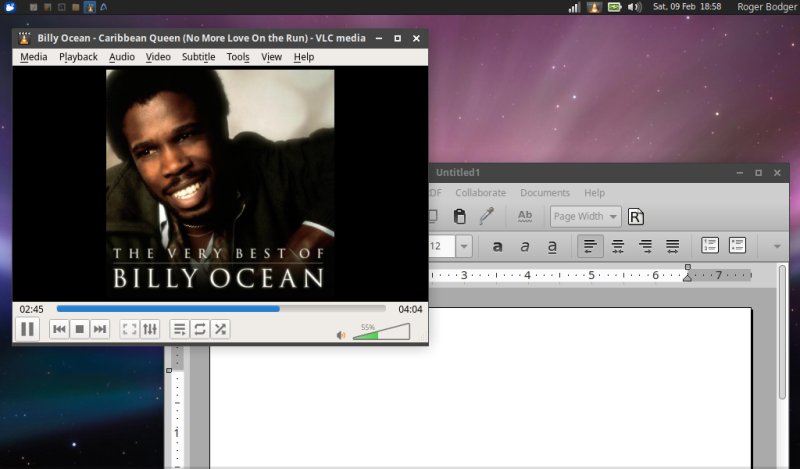Viewport: 800px width, 469px height.
Task: Open VLC extended settings panel
Action: (x=150, y=329)
